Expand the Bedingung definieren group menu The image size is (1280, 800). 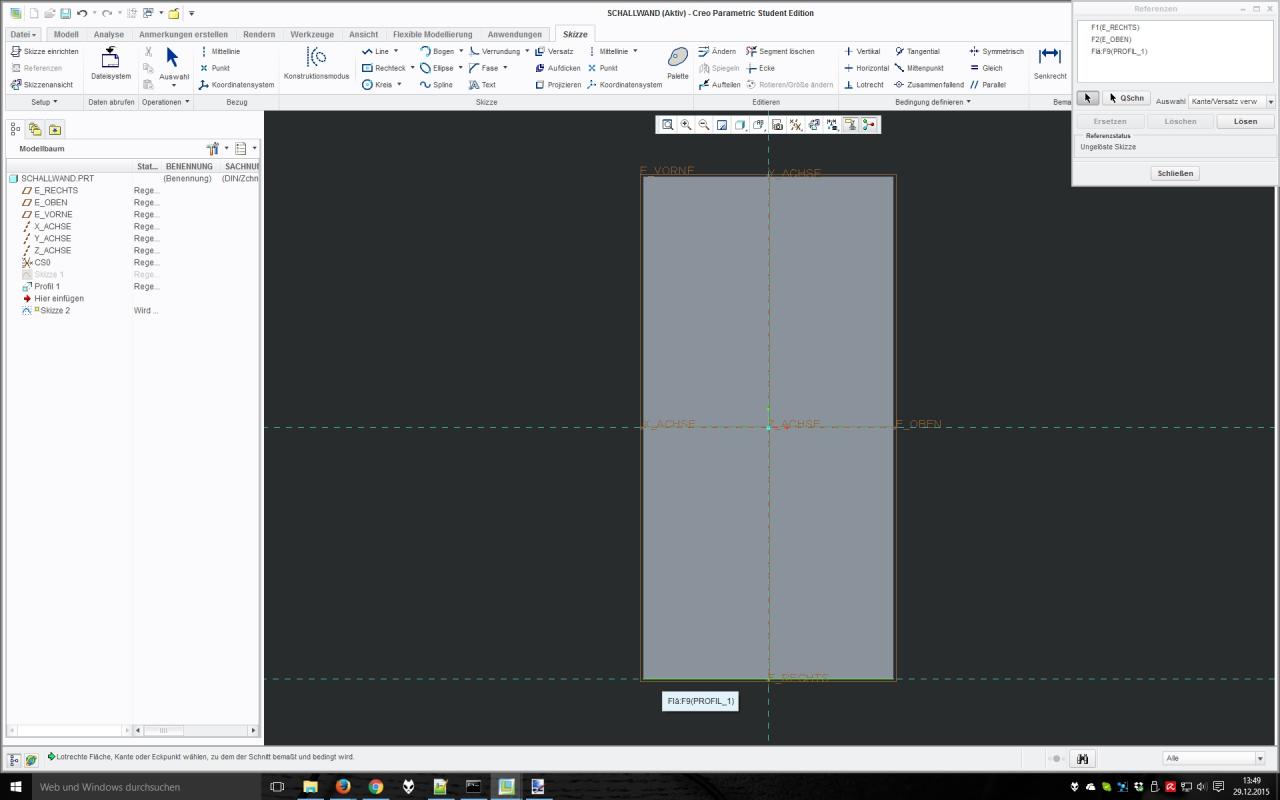point(933,102)
